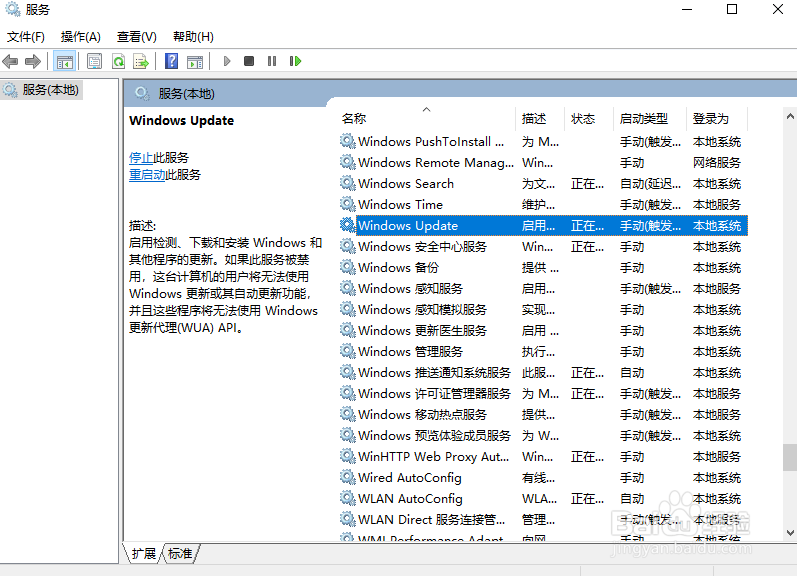Select the Windows 更新医生服务 row
797x576 pixels.
click(543, 330)
